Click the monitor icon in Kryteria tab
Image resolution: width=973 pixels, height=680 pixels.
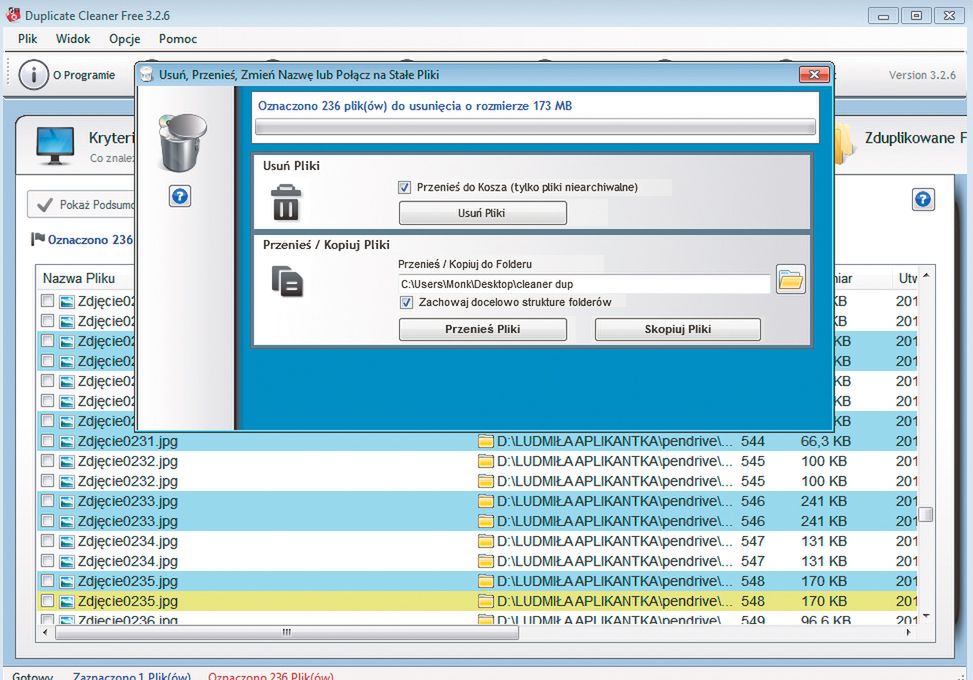(x=55, y=145)
